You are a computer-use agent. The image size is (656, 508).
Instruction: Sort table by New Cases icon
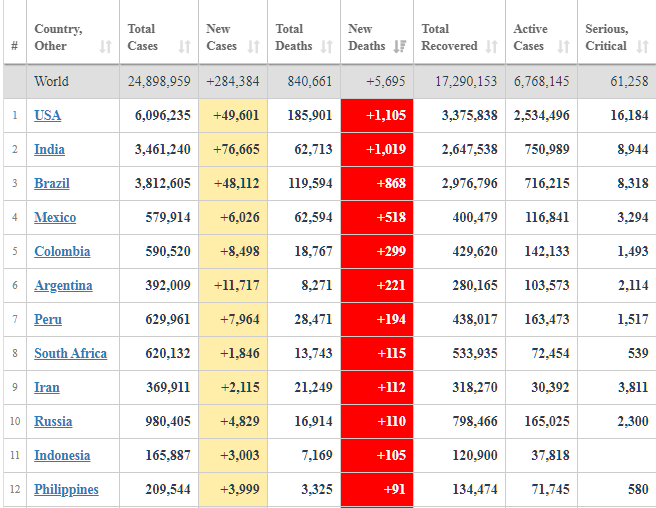tap(254, 46)
